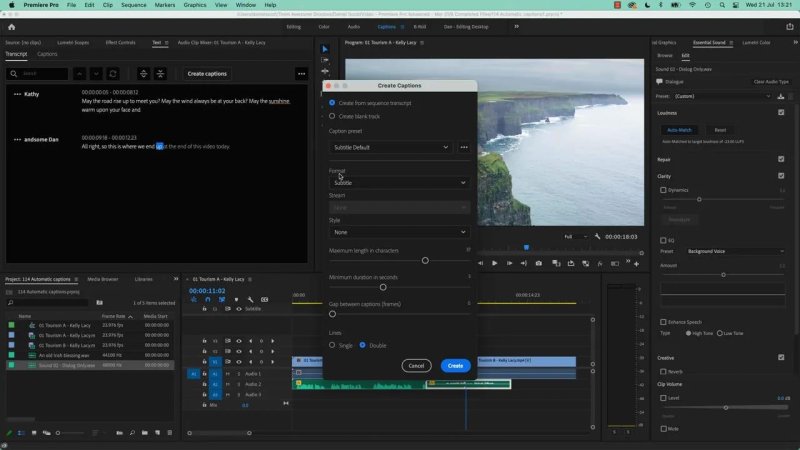
Task: Open timeline display settings wrench
Action: coord(250,299)
